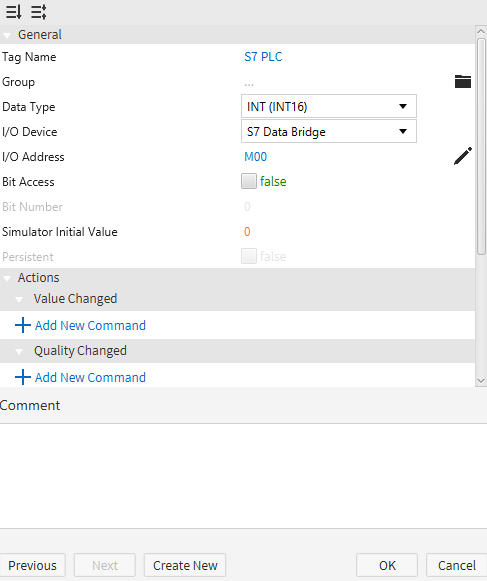This screenshot has height=581, width=487.
Task: Collapse the Value Changed group
Action: 19,299
